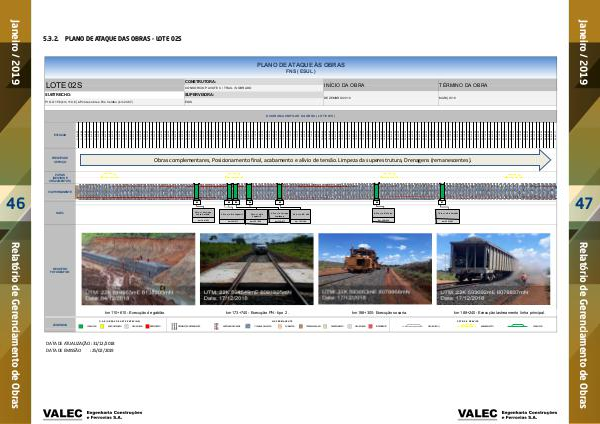Click the 'Obras complementares' arrow banner
600x424 pixels.
pyautogui.click(x=312, y=160)
